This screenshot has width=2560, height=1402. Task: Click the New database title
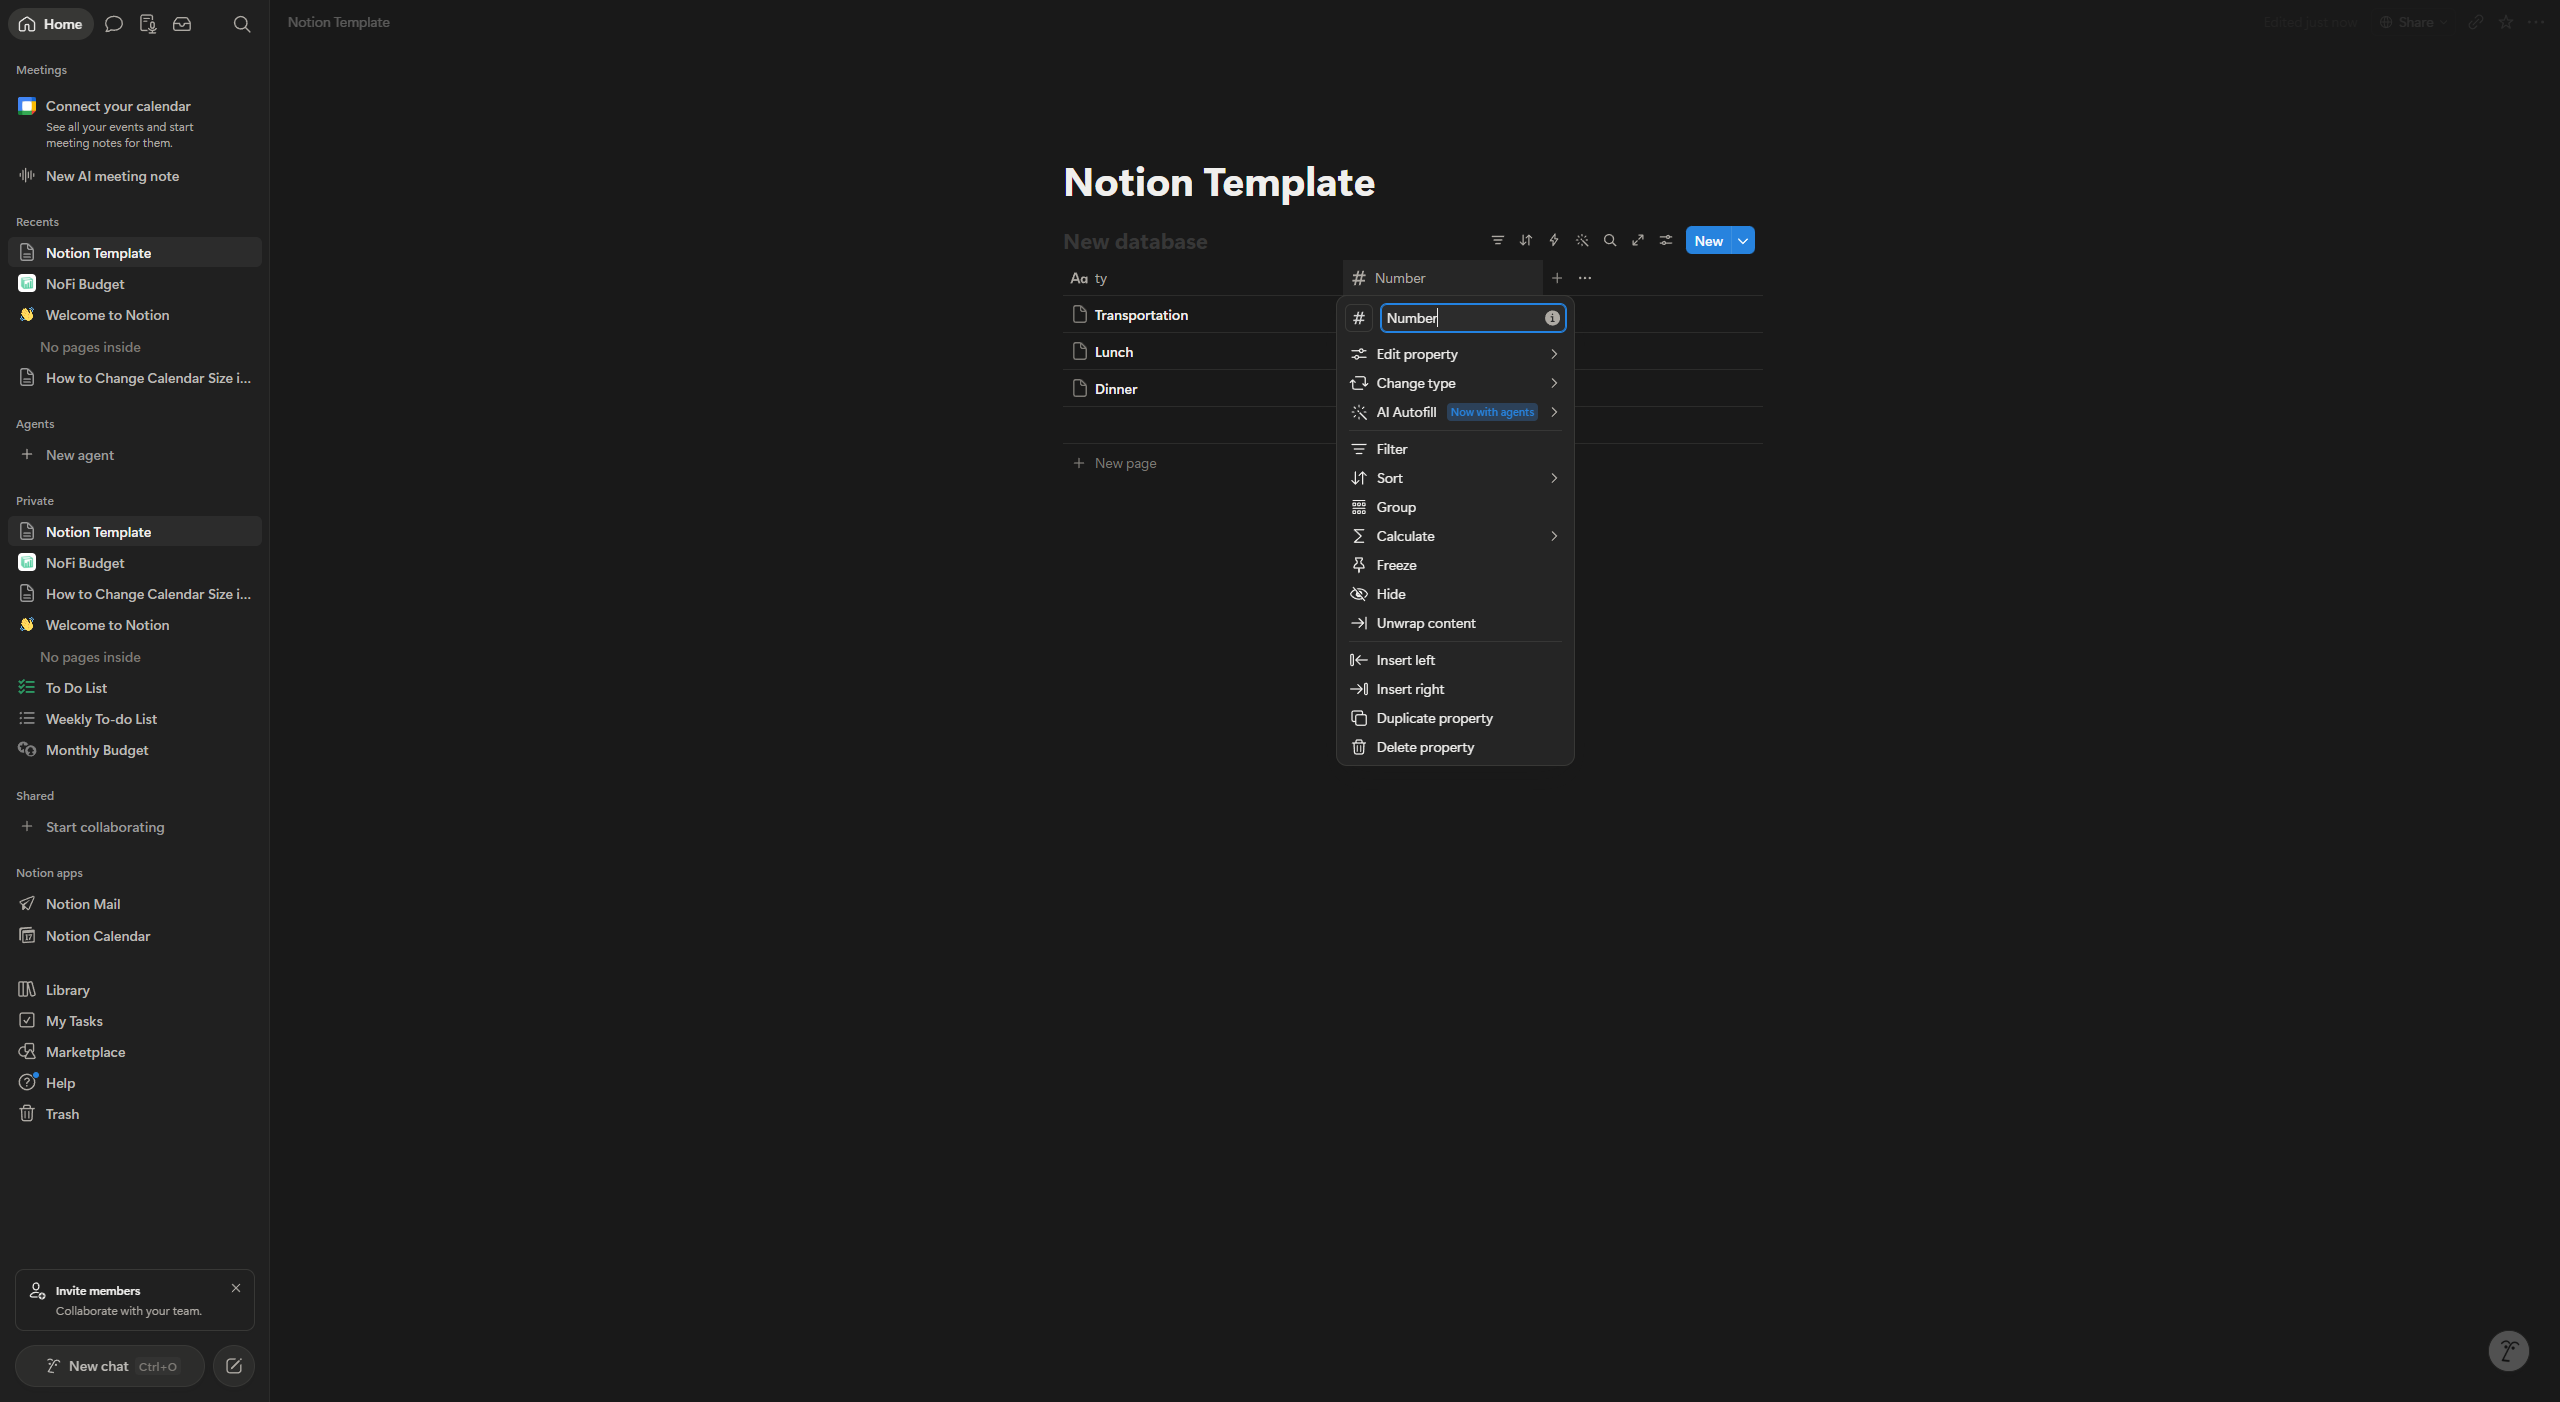click(x=1135, y=242)
